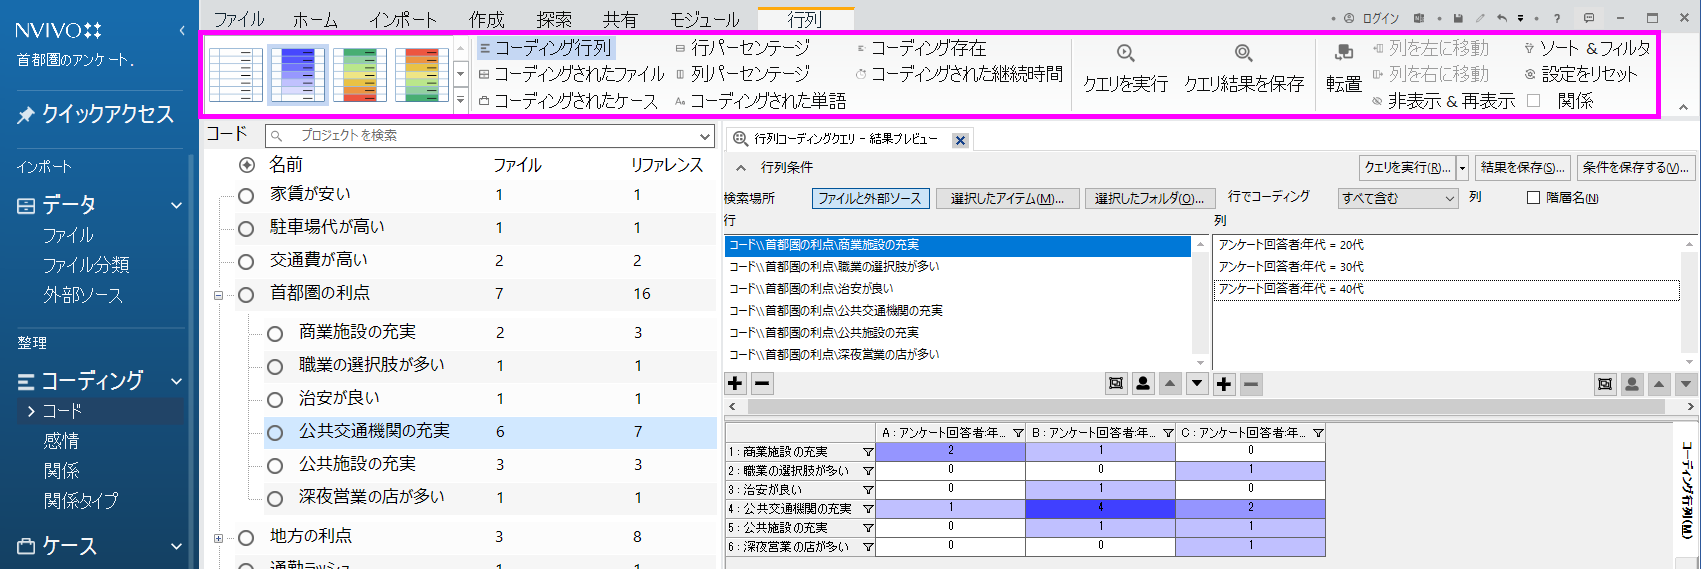Choose コーディングされたファイル cell content
Image resolution: width=1701 pixels, height=569 pixels.
tap(571, 74)
